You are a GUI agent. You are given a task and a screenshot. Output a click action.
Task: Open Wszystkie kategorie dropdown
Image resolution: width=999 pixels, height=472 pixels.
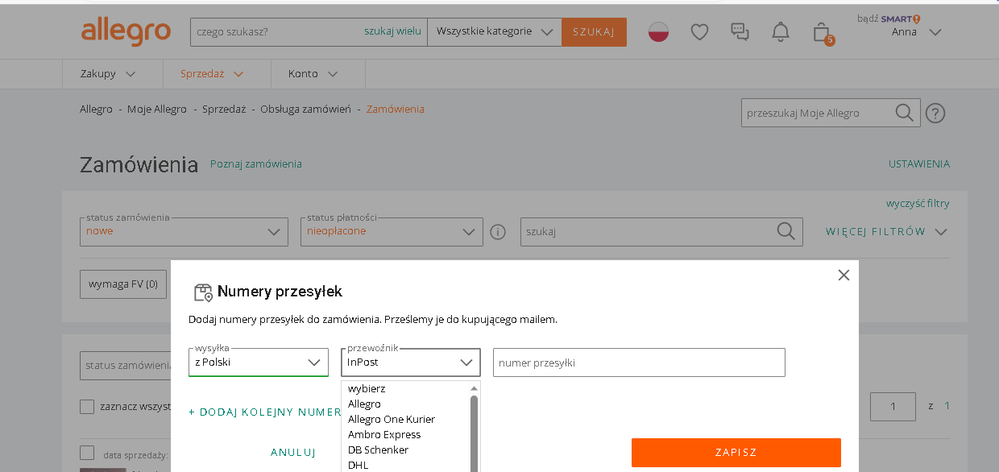494,32
